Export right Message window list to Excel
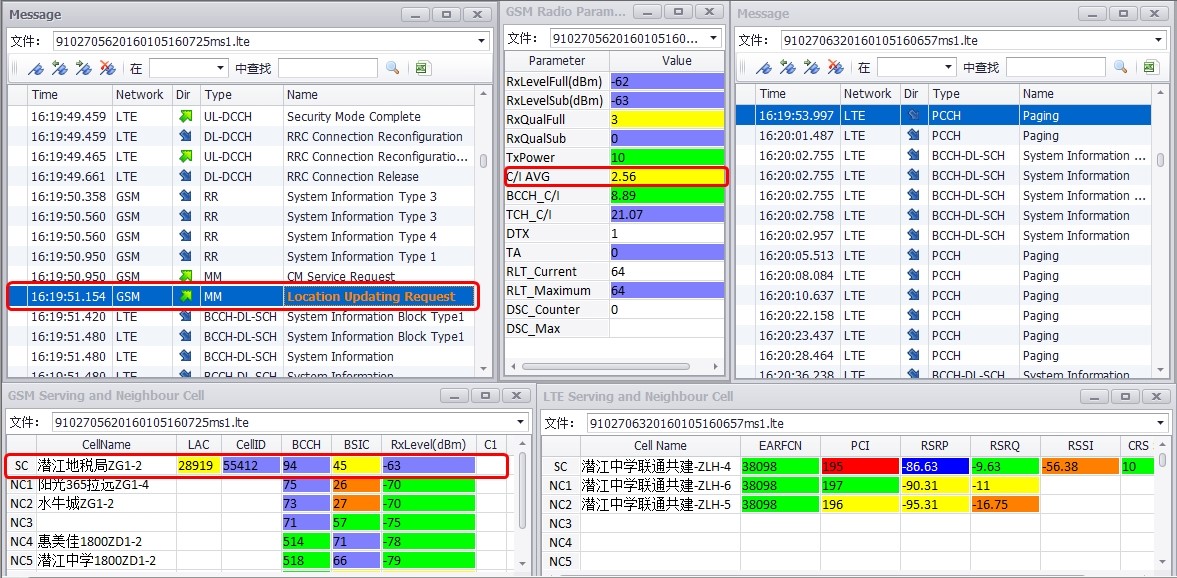Viewport: 1177px width, 578px height. [1150, 68]
